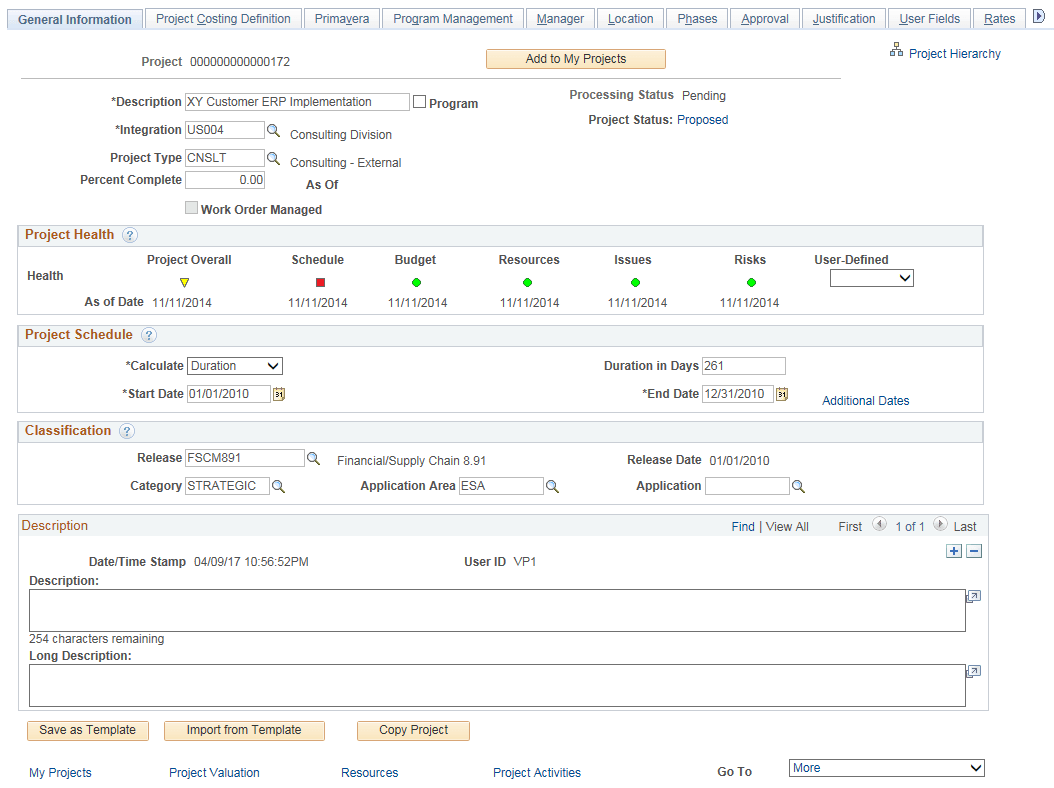1054x788 pixels.
Task: Switch to the Approval tab
Action: click(764, 18)
